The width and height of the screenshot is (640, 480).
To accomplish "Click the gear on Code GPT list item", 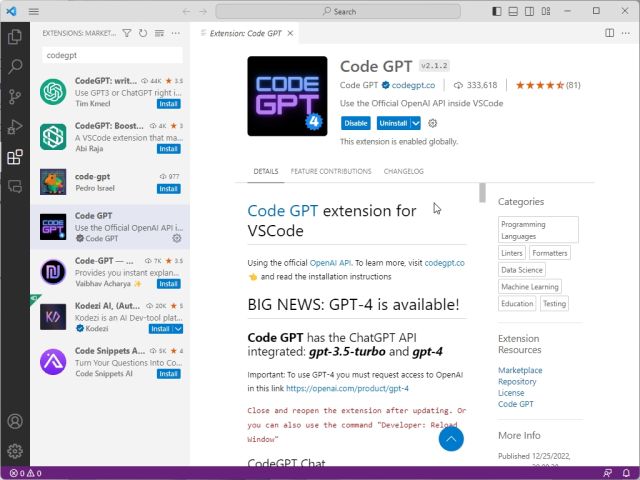I will click(x=177, y=238).
